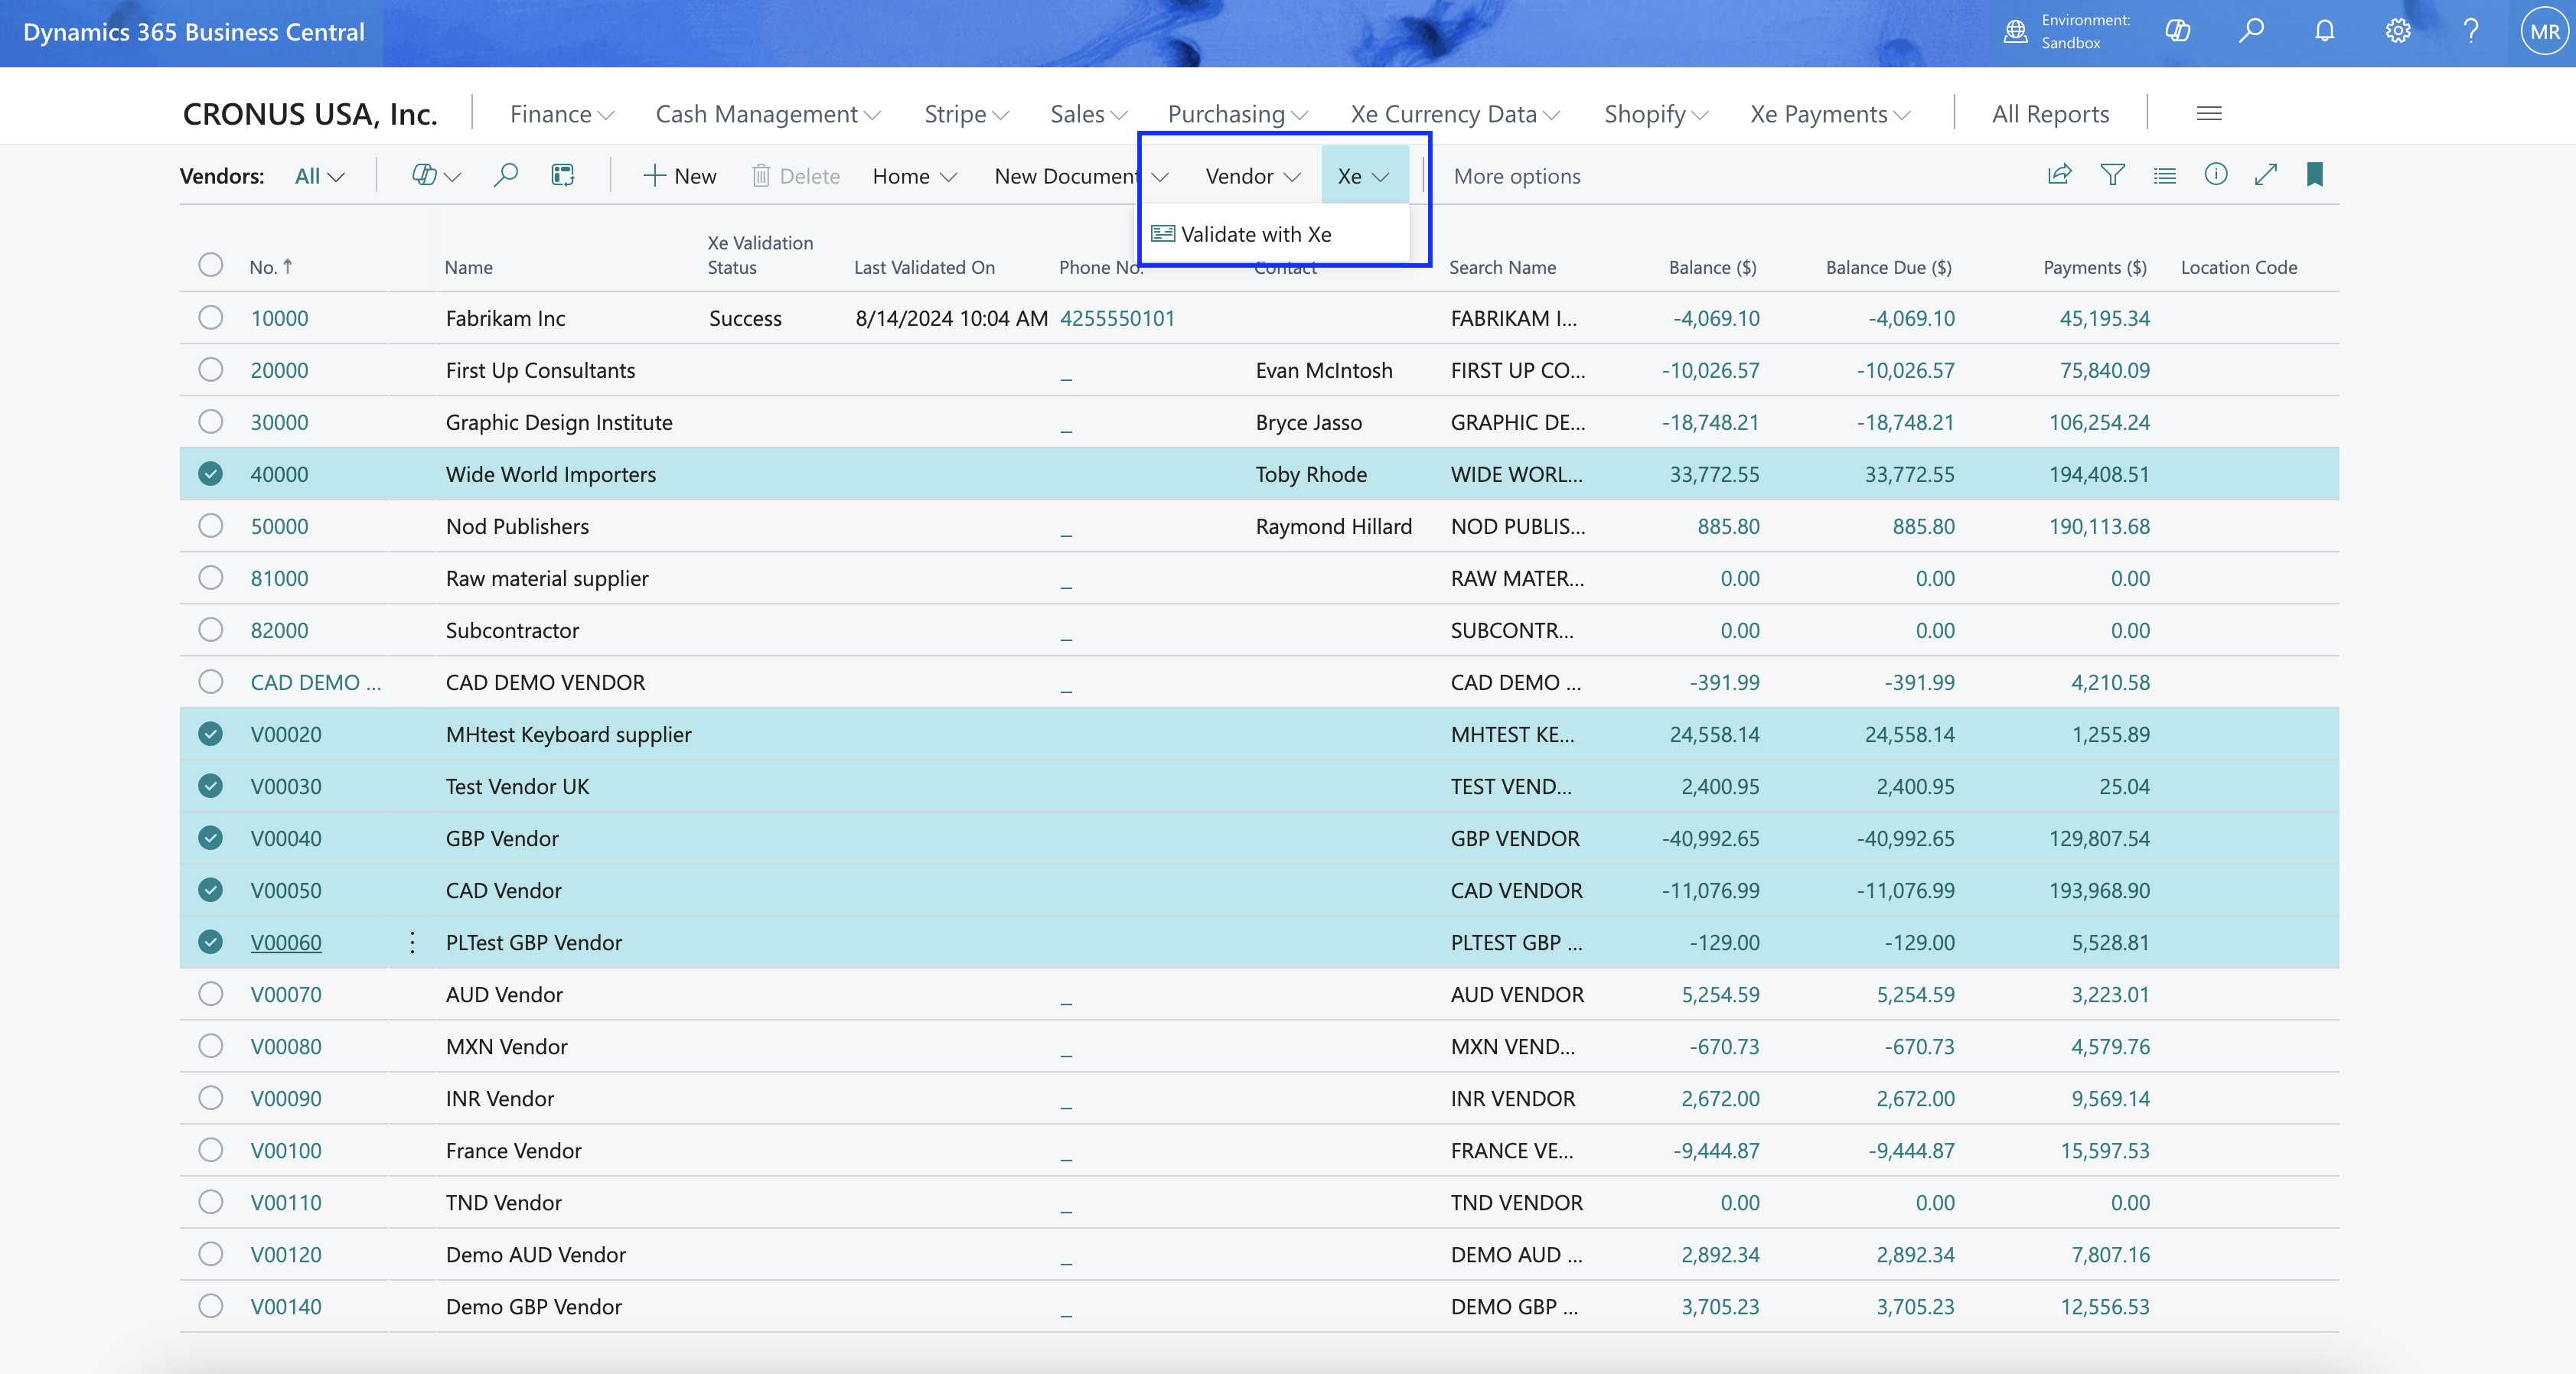Click the bookmark icon to save this page
Screen dimensions: 2576x1374
tap(2315, 175)
